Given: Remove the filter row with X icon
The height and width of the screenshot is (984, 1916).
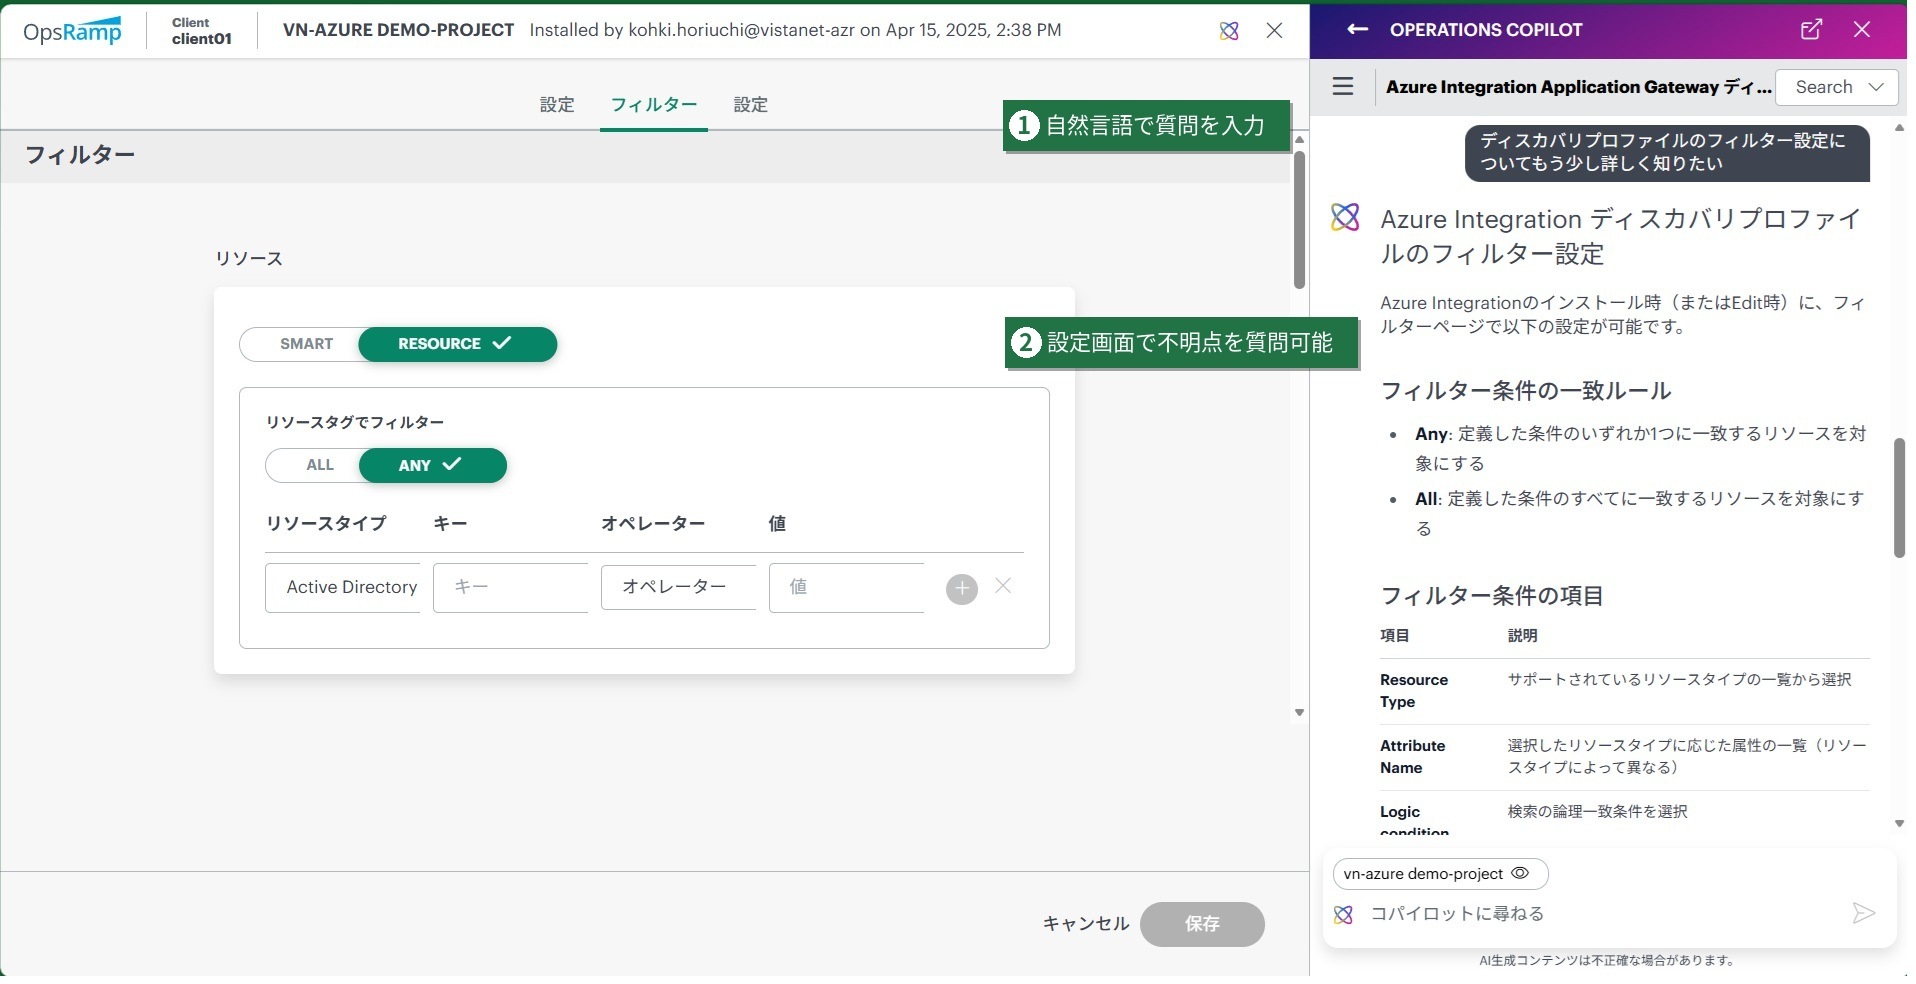Looking at the screenshot, I should pos(1003,586).
